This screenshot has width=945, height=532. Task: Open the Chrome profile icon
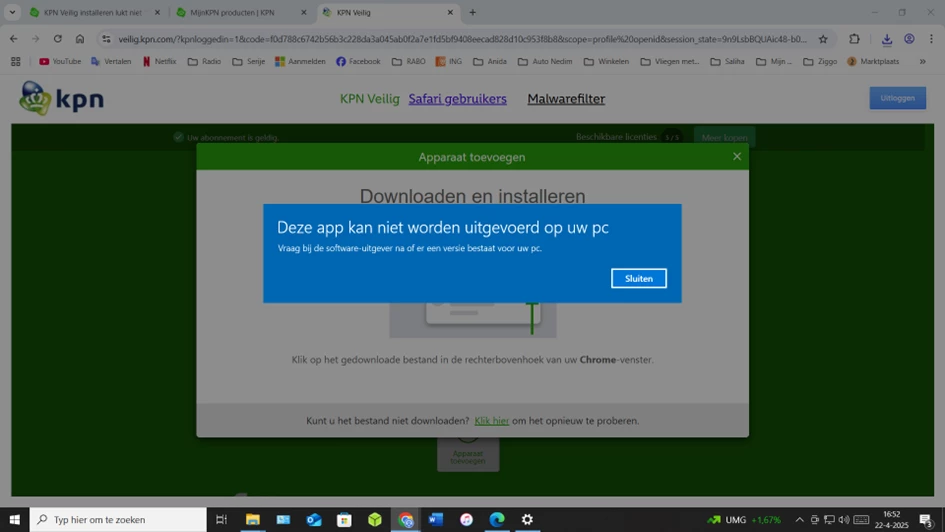click(x=909, y=39)
